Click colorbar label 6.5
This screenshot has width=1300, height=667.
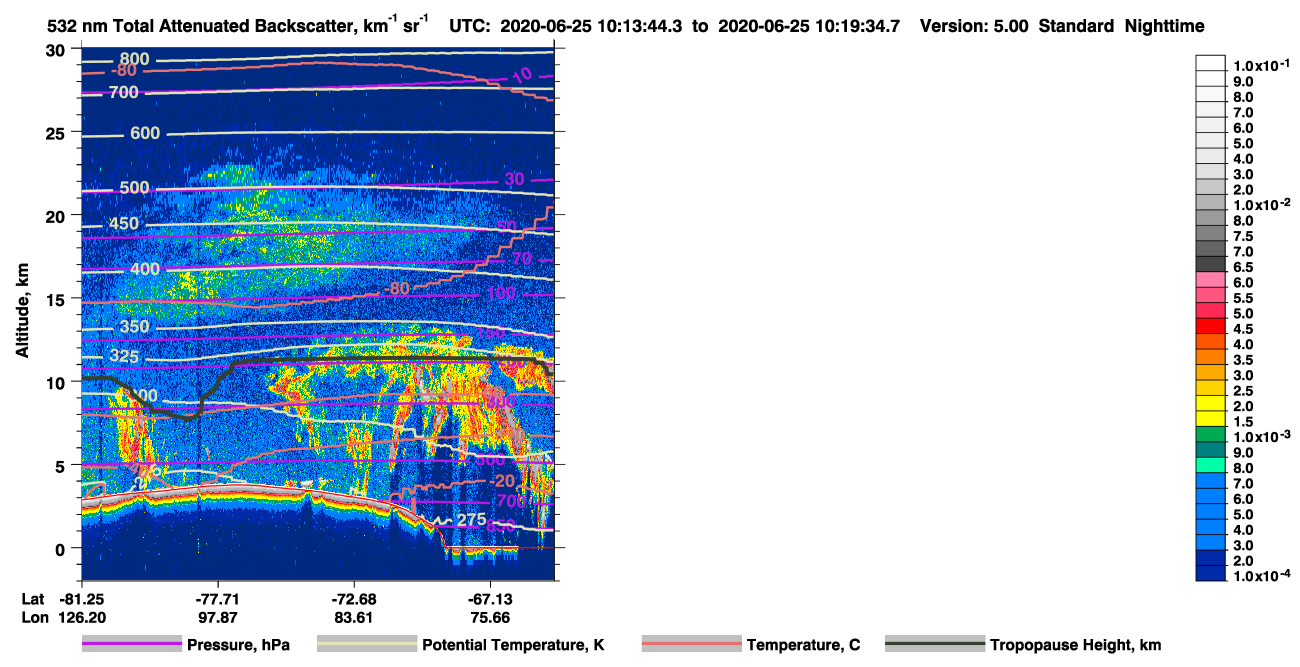click(1245, 267)
